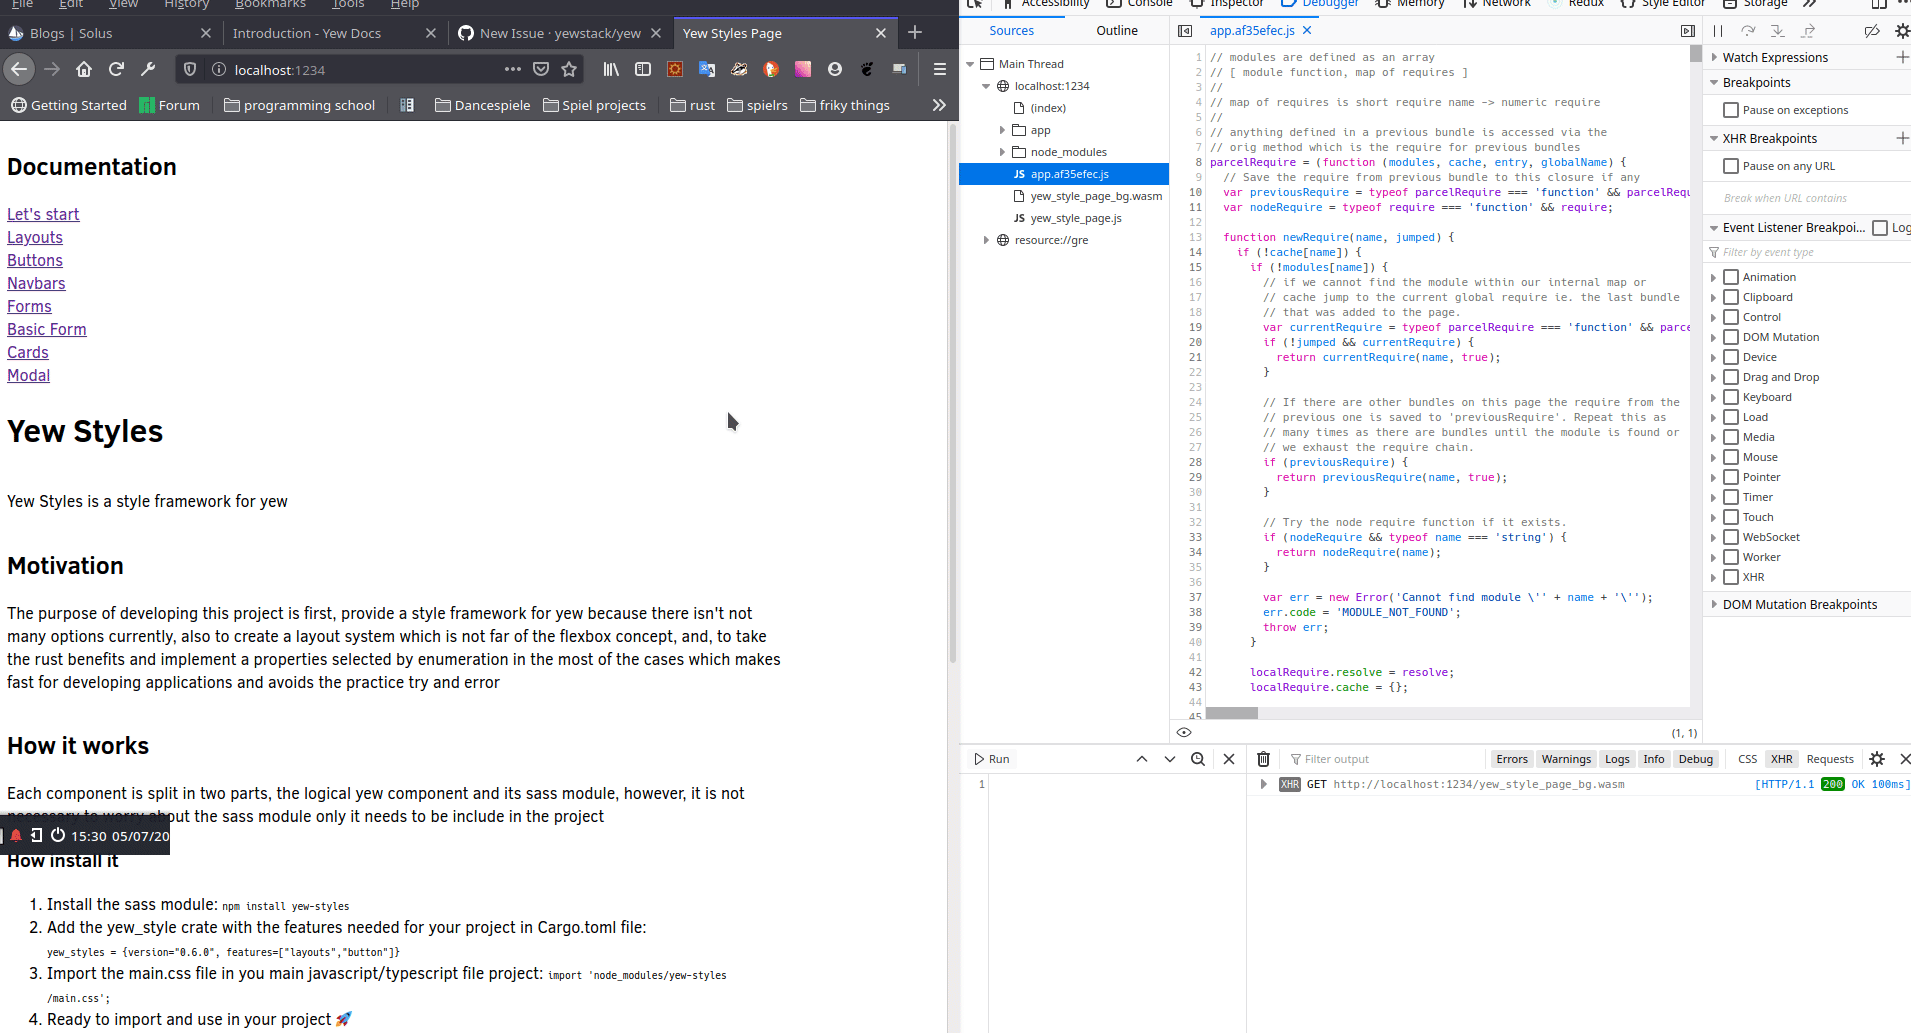Click the console search magnifier icon
This screenshot has height=1033, width=1911.
pyautogui.click(x=1198, y=759)
